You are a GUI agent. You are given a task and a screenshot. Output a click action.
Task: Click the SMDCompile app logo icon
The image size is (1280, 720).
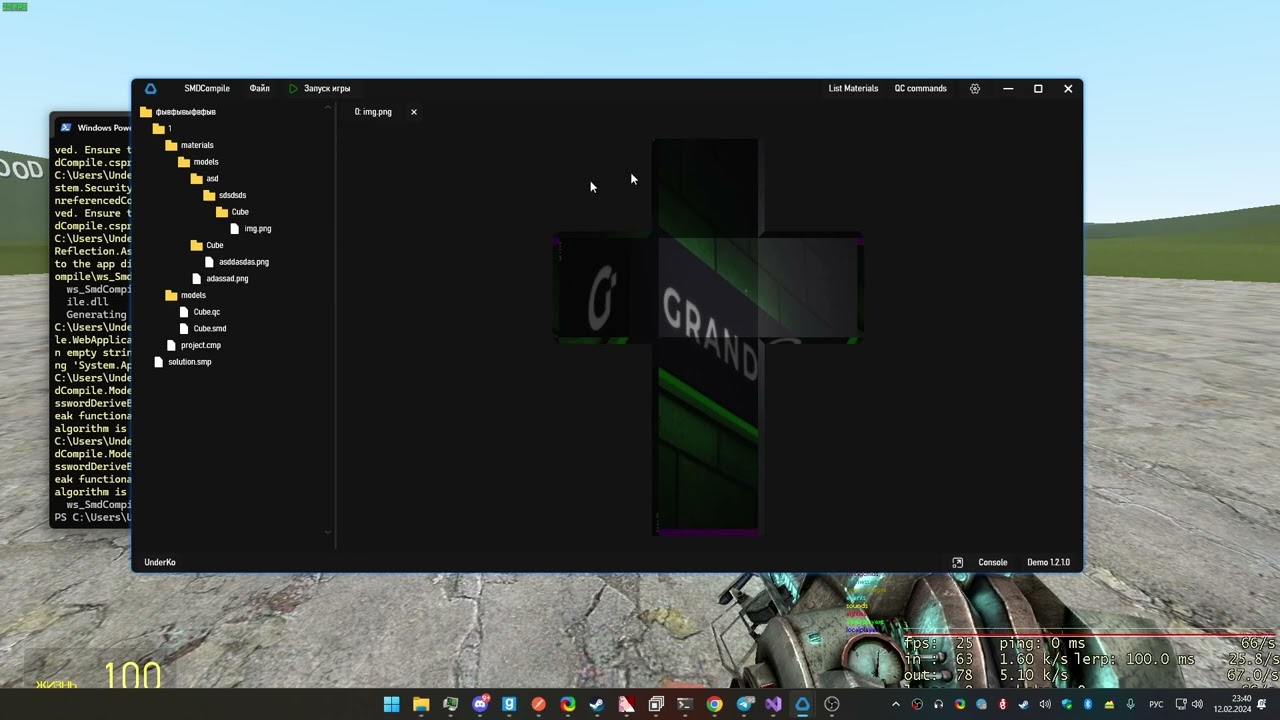tap(150, 88)
